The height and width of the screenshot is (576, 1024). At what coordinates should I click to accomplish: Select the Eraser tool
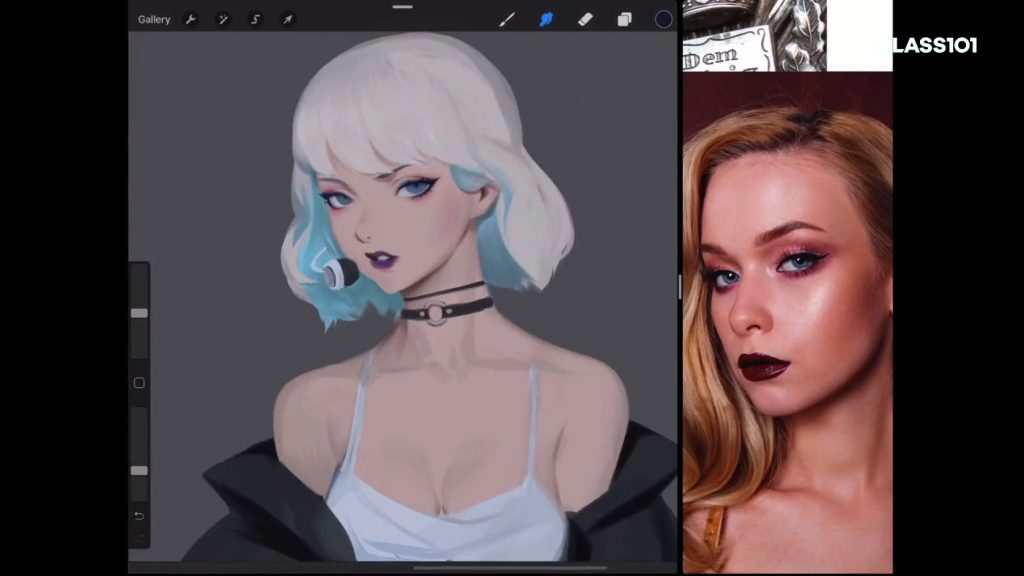coord(585,20)
